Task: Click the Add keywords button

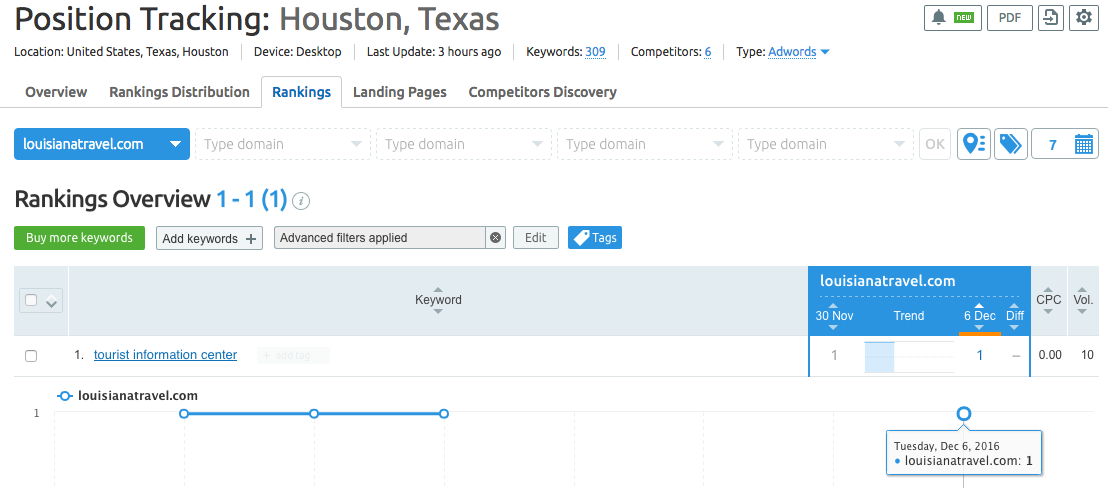Action: 209,239
